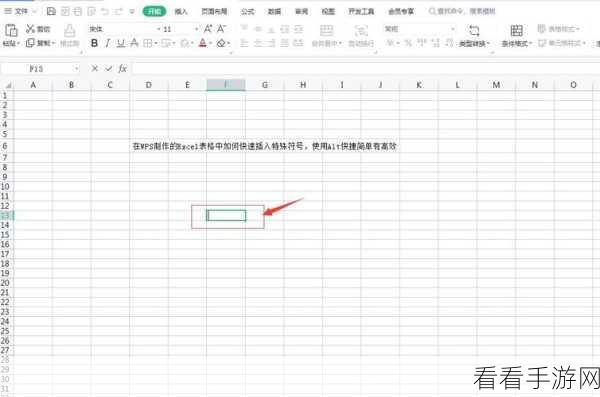Viewport: 600px width, 397px height.
Task: Open the Table Style (表格样式) dropdown
Action: pos(559,29)
